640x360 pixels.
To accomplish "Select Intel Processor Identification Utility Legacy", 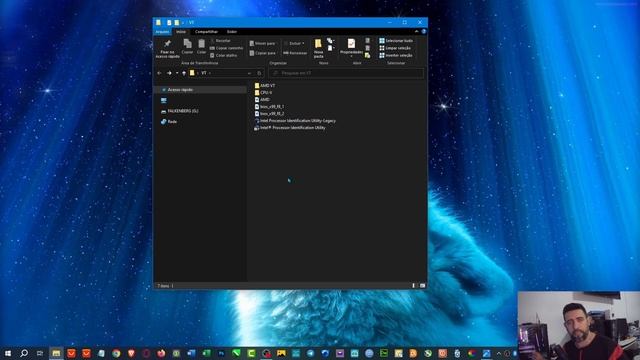I will (295, 121).
